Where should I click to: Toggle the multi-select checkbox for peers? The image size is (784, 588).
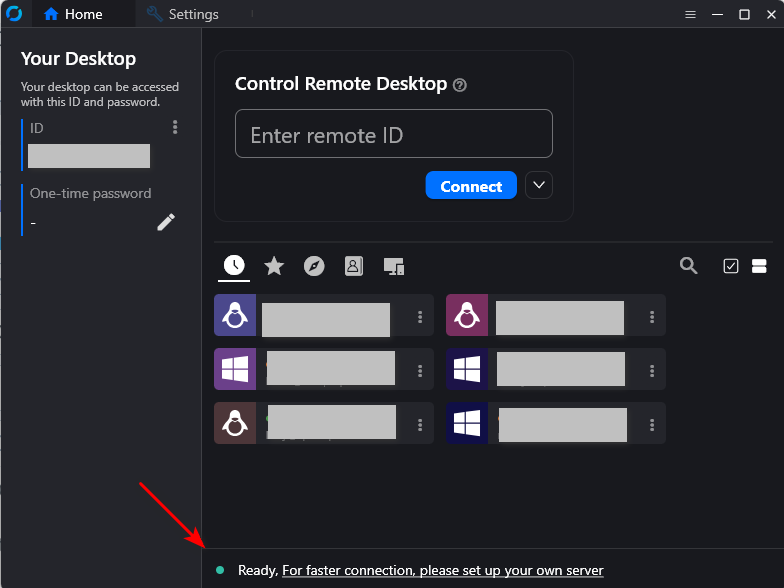coord(730,266)
